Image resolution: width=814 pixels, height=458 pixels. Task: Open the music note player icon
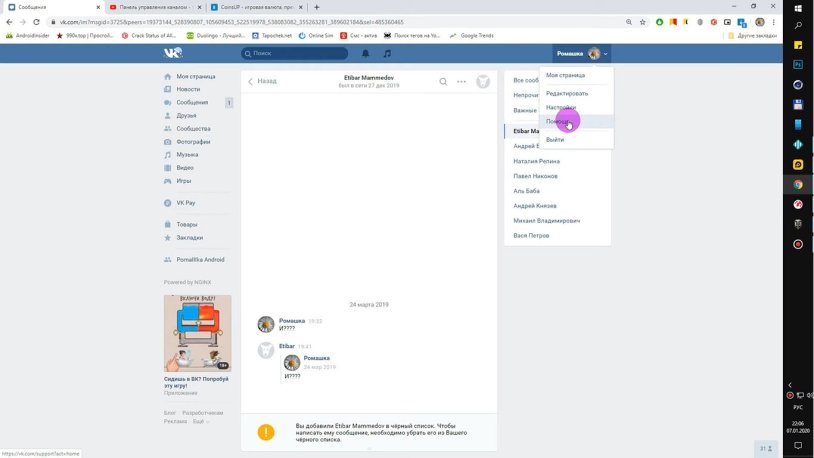click(x=387, y=53)
